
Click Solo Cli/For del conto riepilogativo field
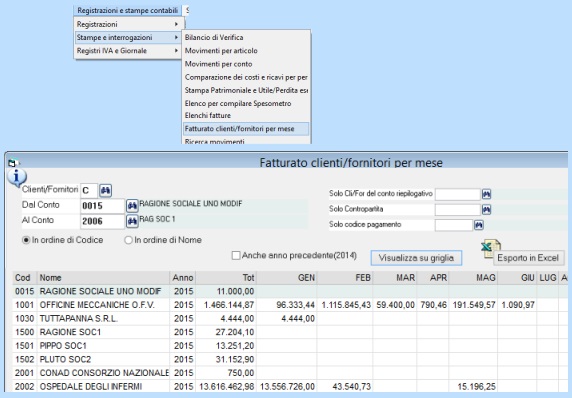[x=457, y=194]
